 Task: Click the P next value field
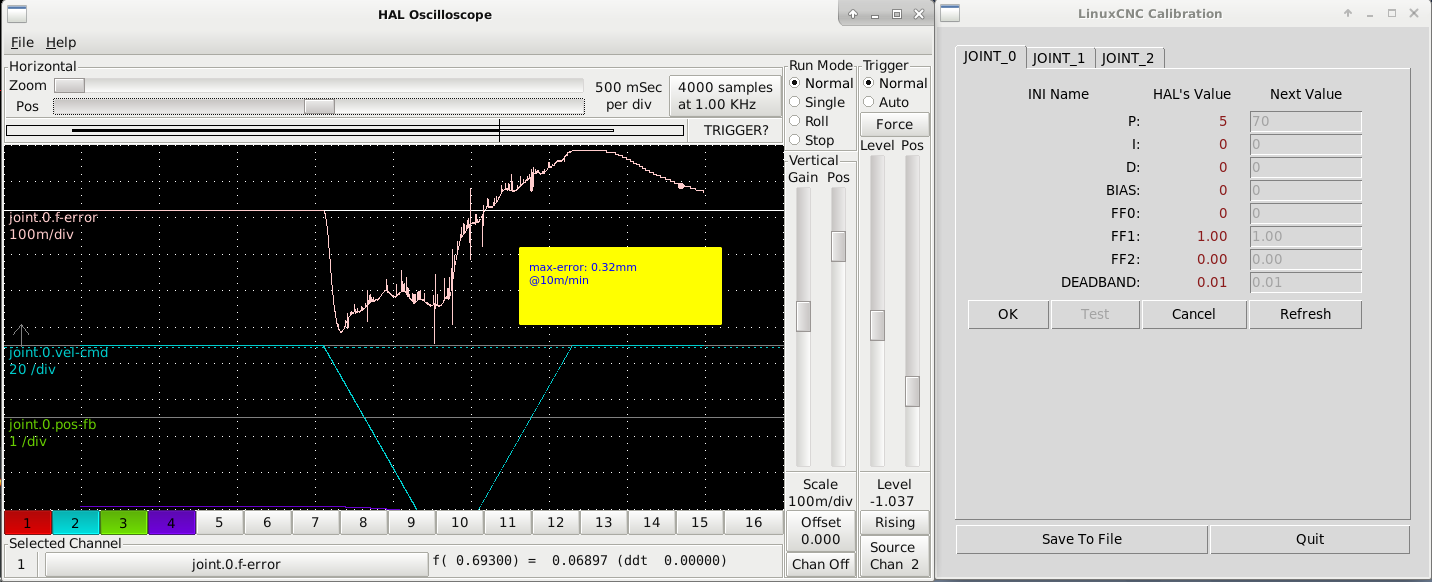(x=1305, y=122)
